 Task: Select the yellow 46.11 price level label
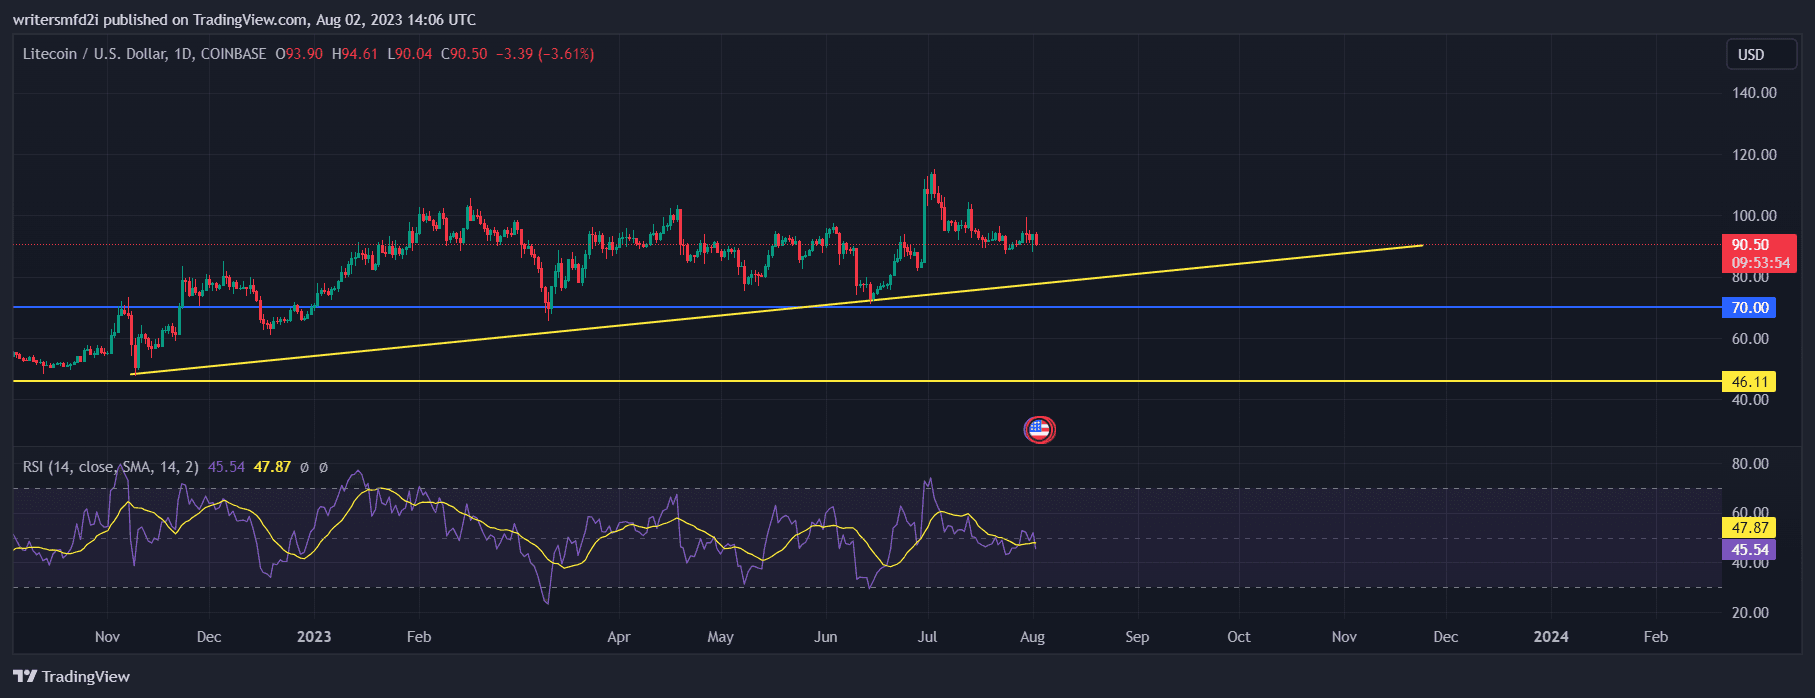tap(1749, 382)
